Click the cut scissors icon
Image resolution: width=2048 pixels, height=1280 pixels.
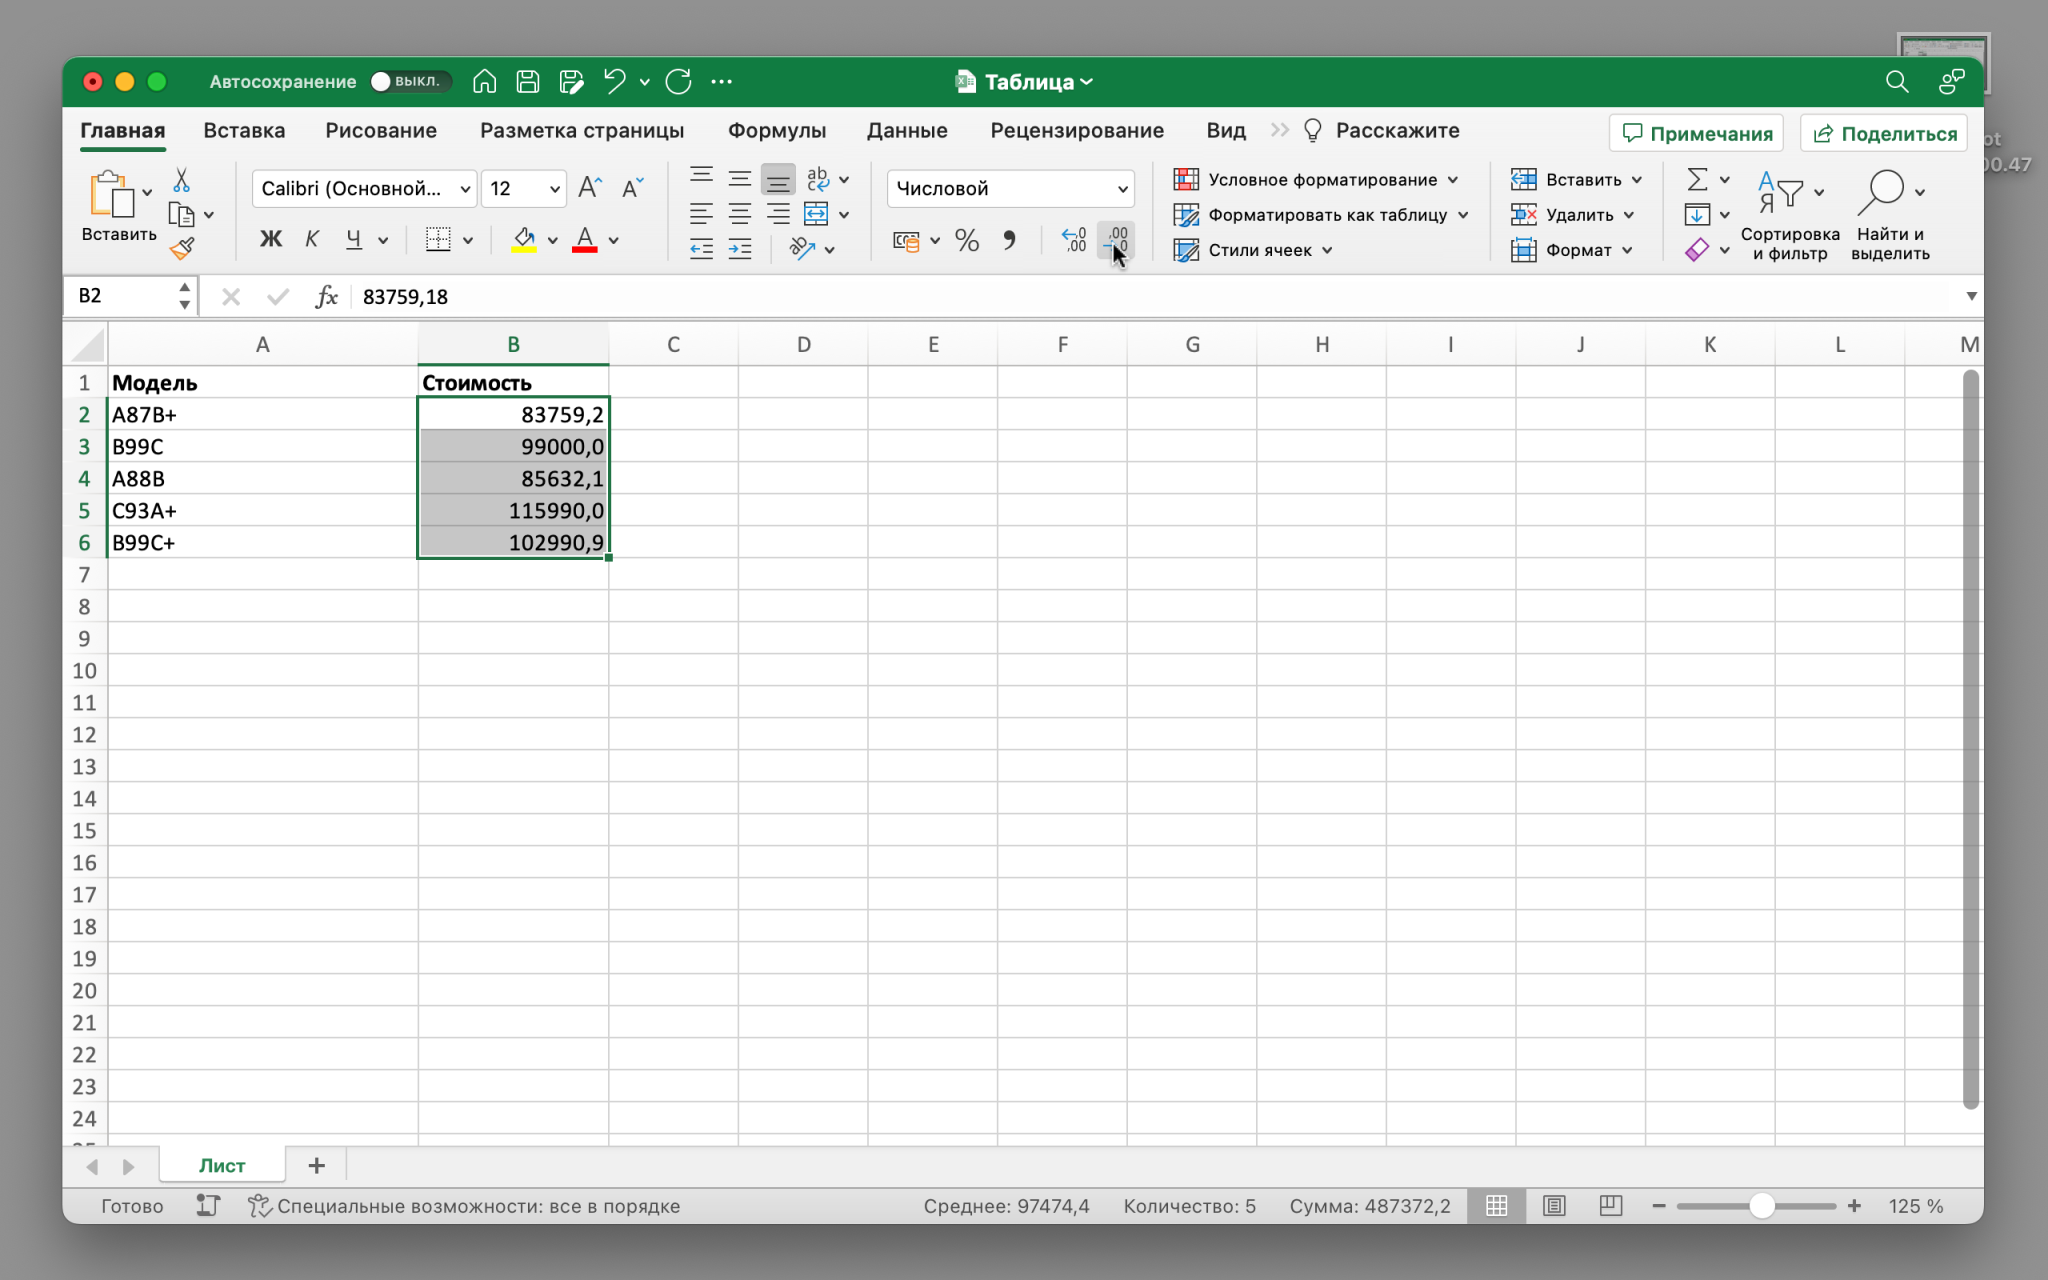(181, 180)
